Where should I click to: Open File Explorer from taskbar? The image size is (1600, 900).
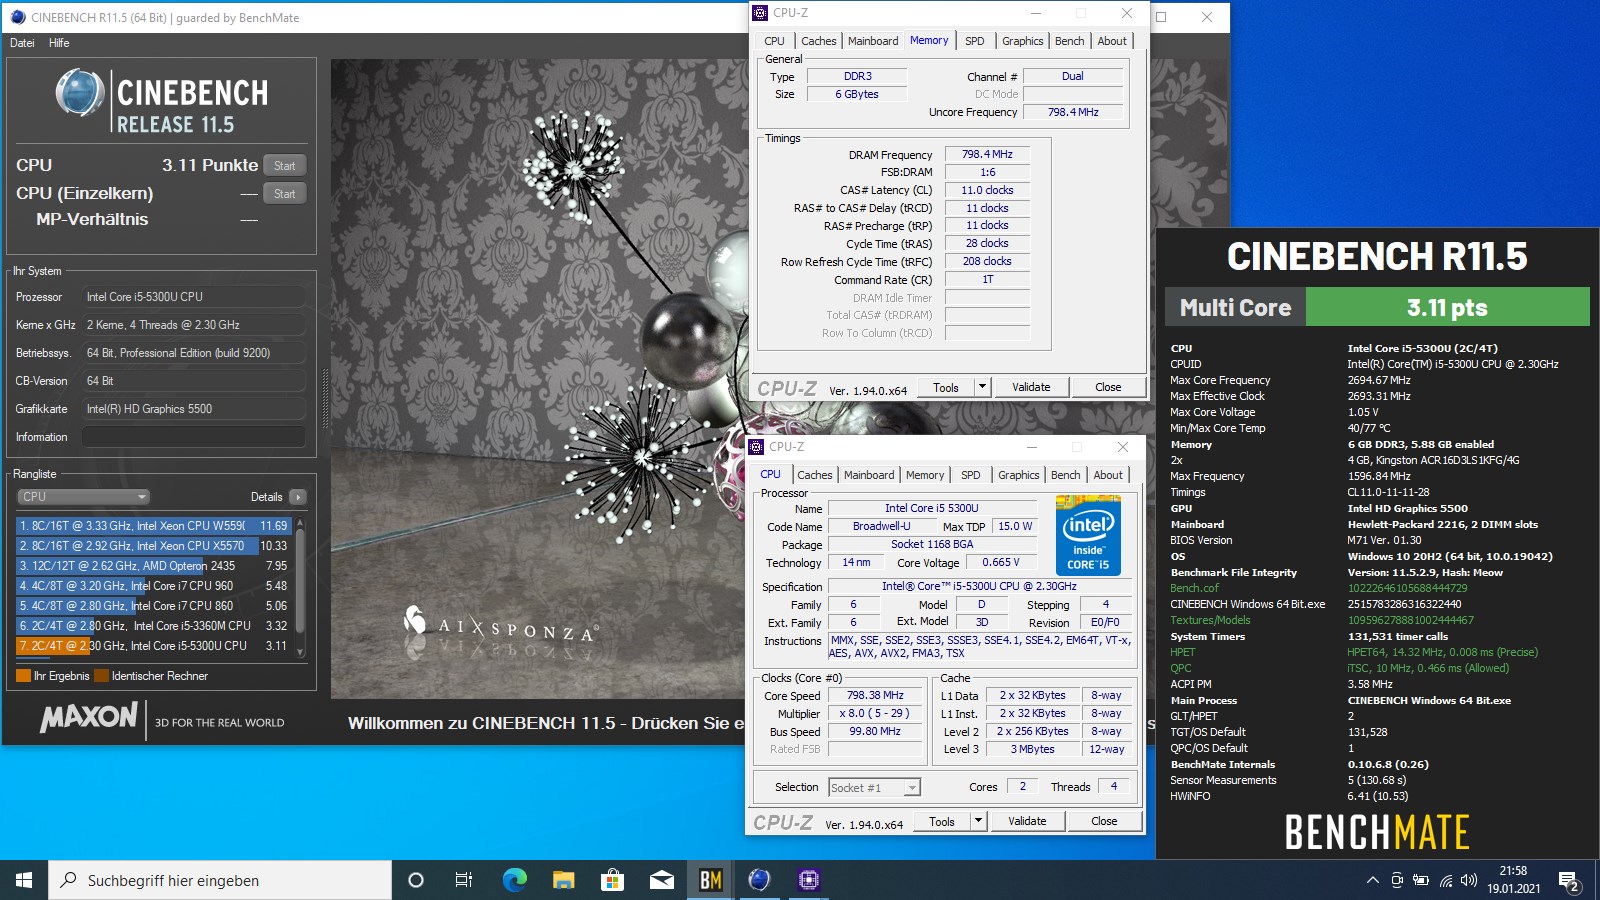pyautogui.click(x=563, y=880)
